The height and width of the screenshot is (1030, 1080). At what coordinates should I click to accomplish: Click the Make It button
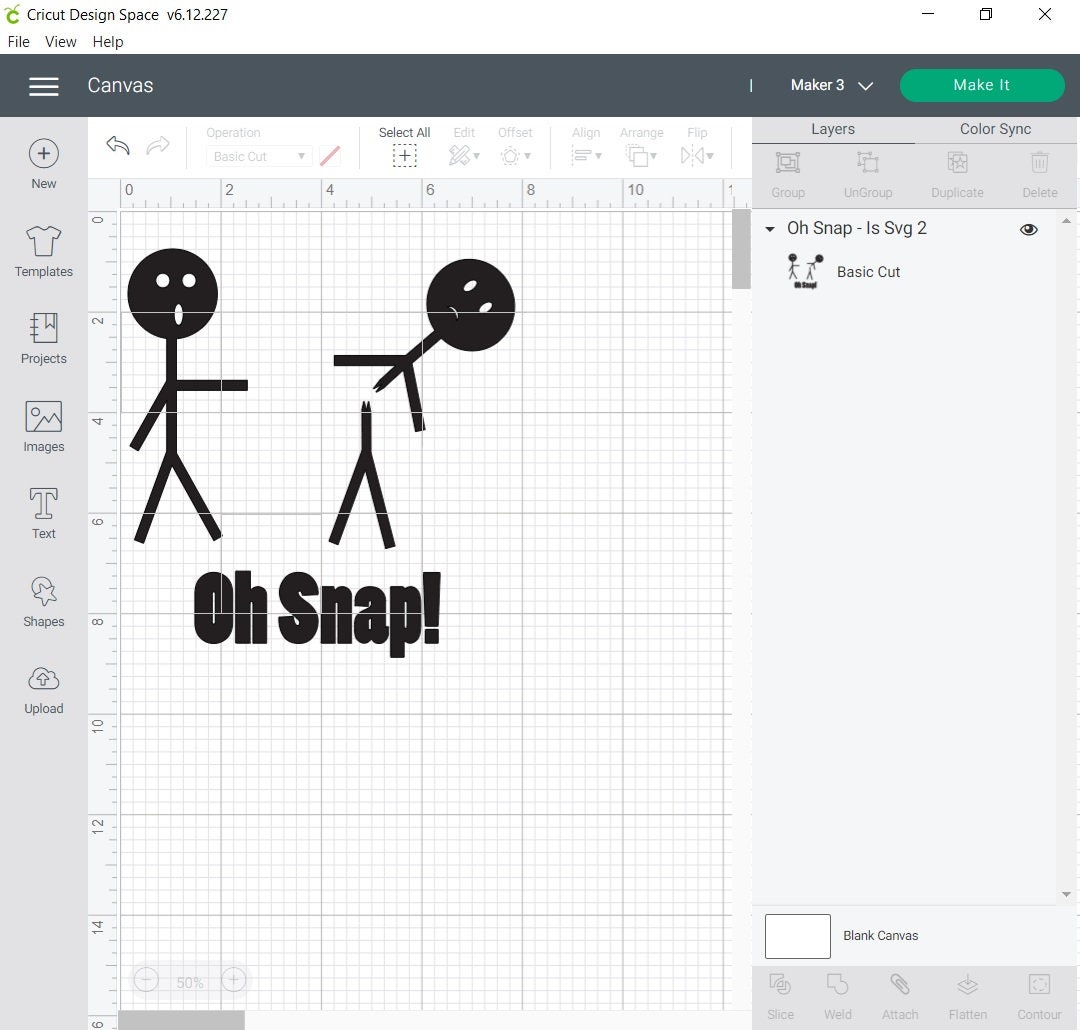[981, 85]
